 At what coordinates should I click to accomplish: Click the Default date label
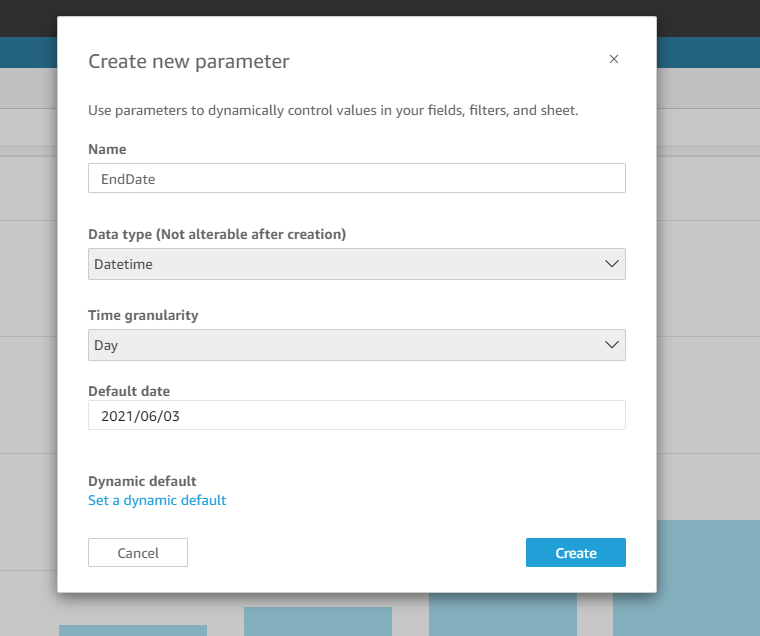coord(129,391)
